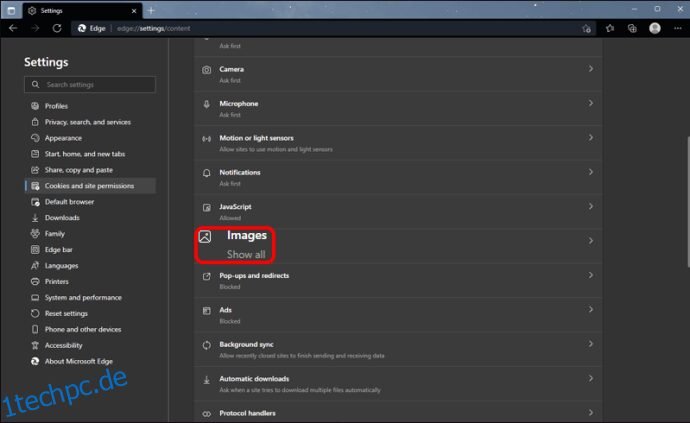Expand the JavaScript chevron
690x423 pixels.
(591, 206)
